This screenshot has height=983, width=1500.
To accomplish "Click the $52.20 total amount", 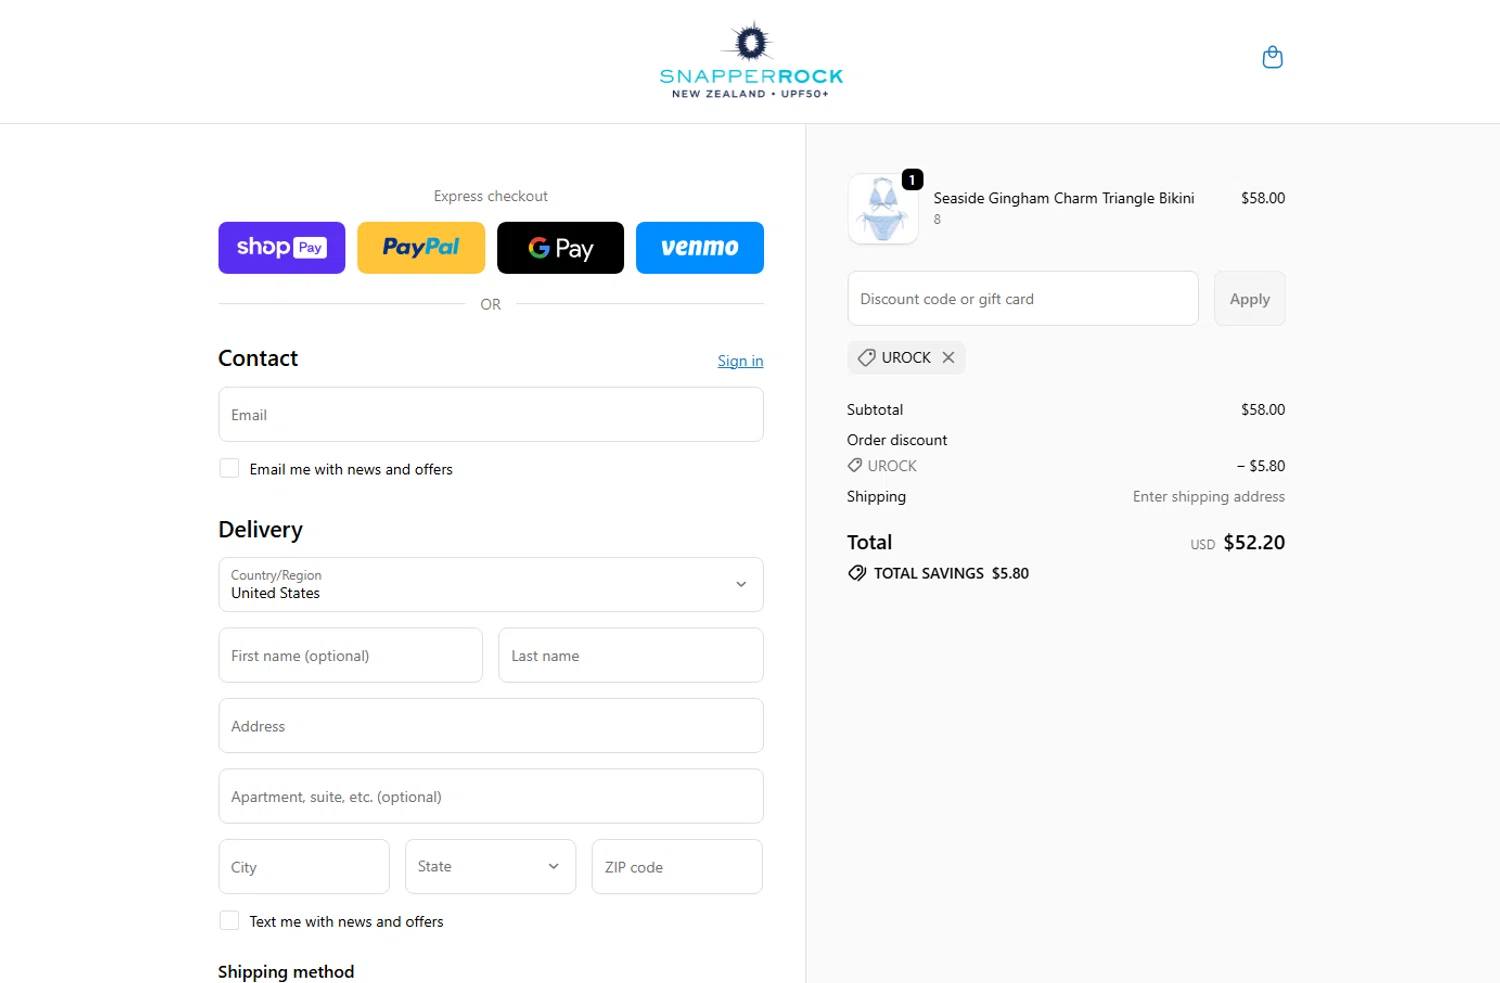I will tap(1254, 542).
